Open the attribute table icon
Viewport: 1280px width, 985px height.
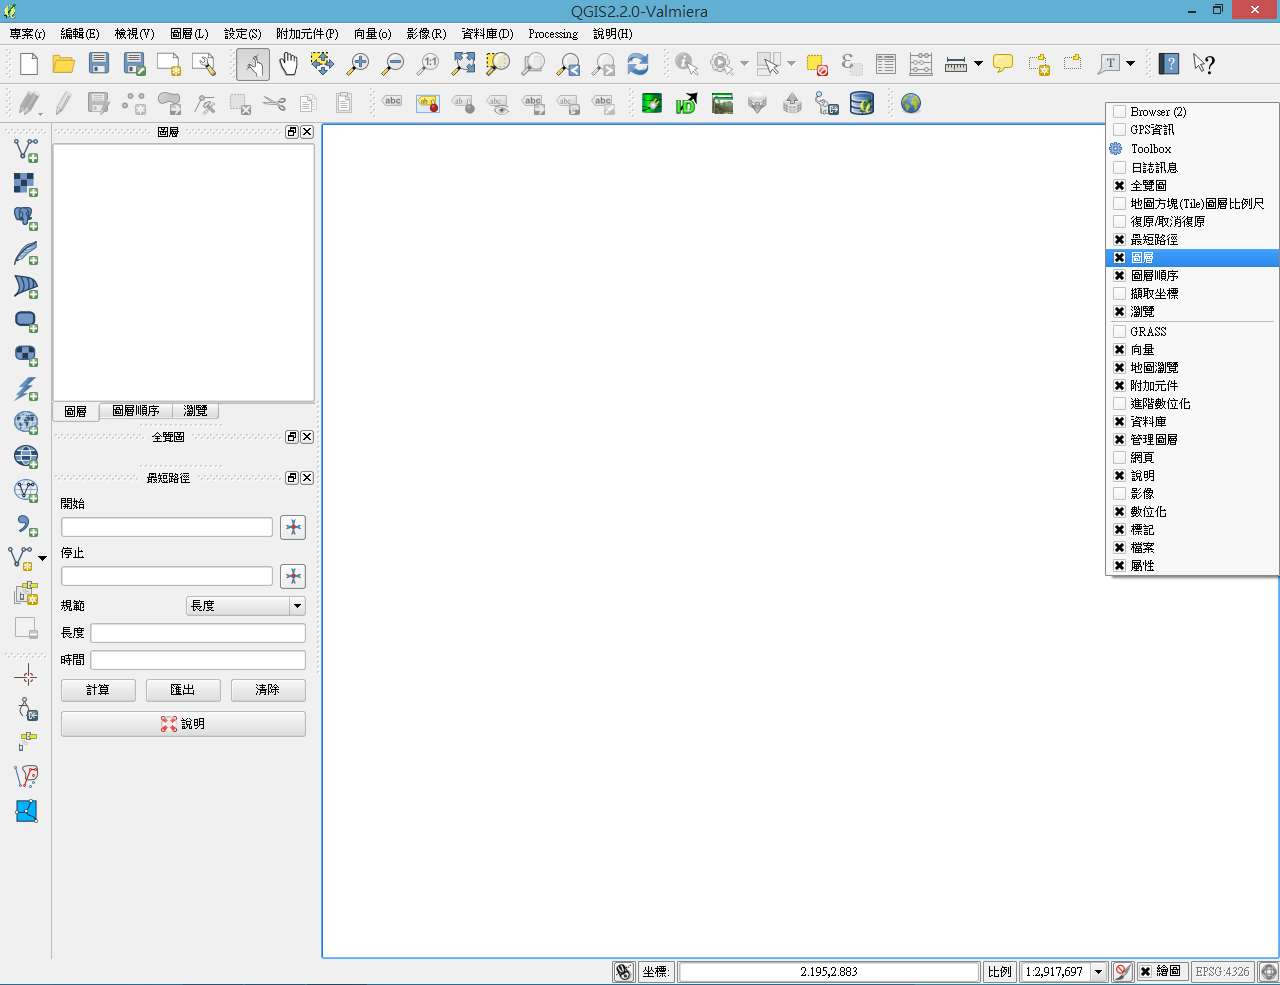pos(886,64)
